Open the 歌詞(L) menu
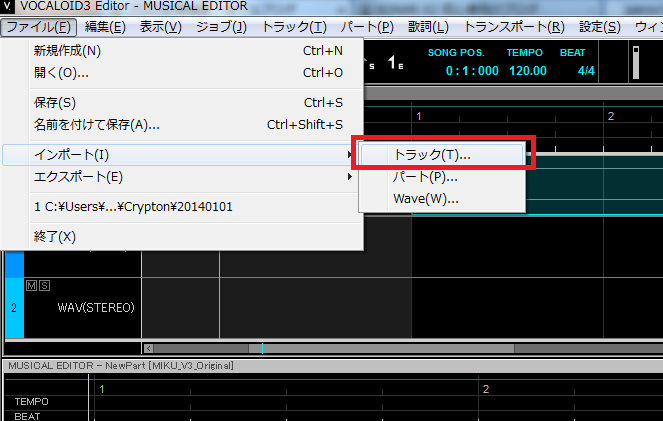This screenshot has height=421, width=663. (x=428, y=27)
